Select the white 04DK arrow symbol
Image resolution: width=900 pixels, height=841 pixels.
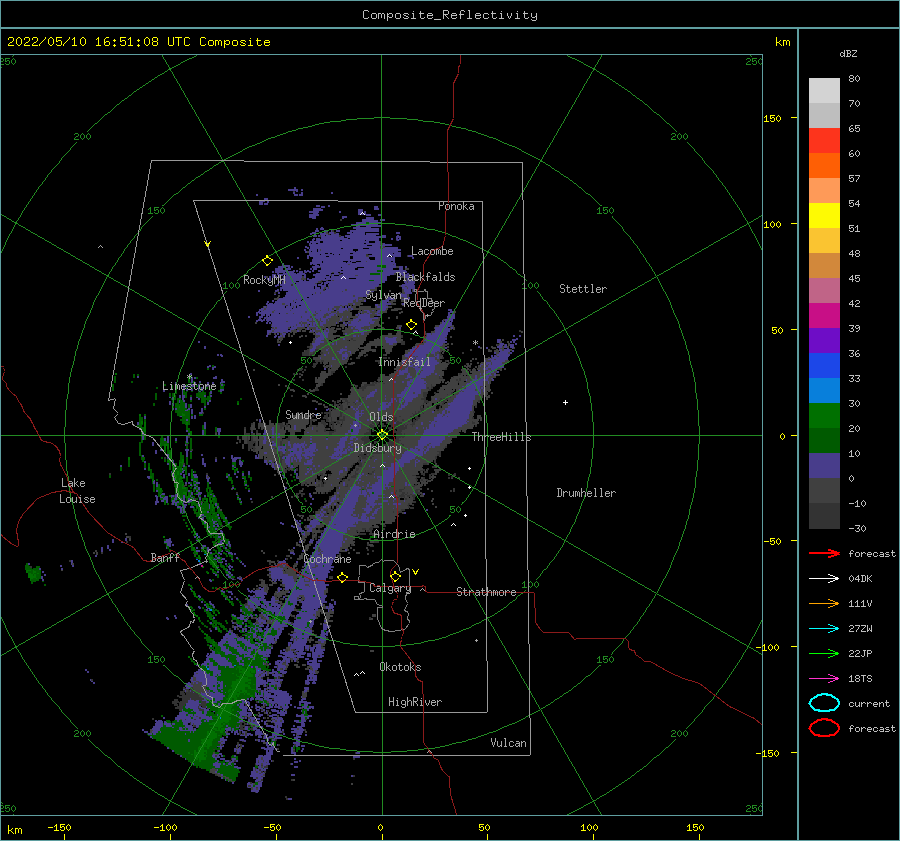tap(824, 578)
